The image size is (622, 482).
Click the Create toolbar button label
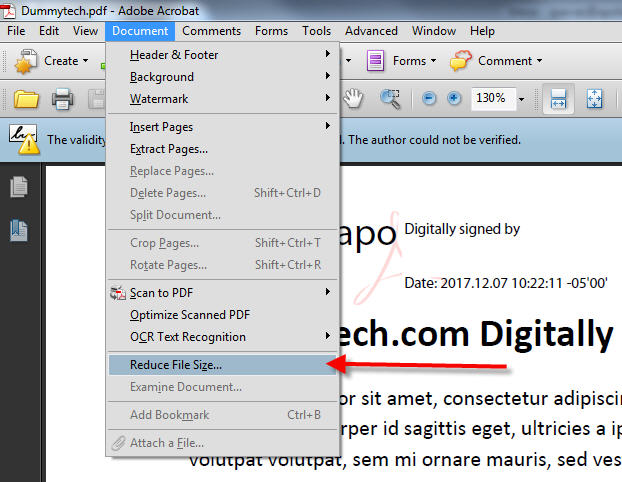click(61, 61)
